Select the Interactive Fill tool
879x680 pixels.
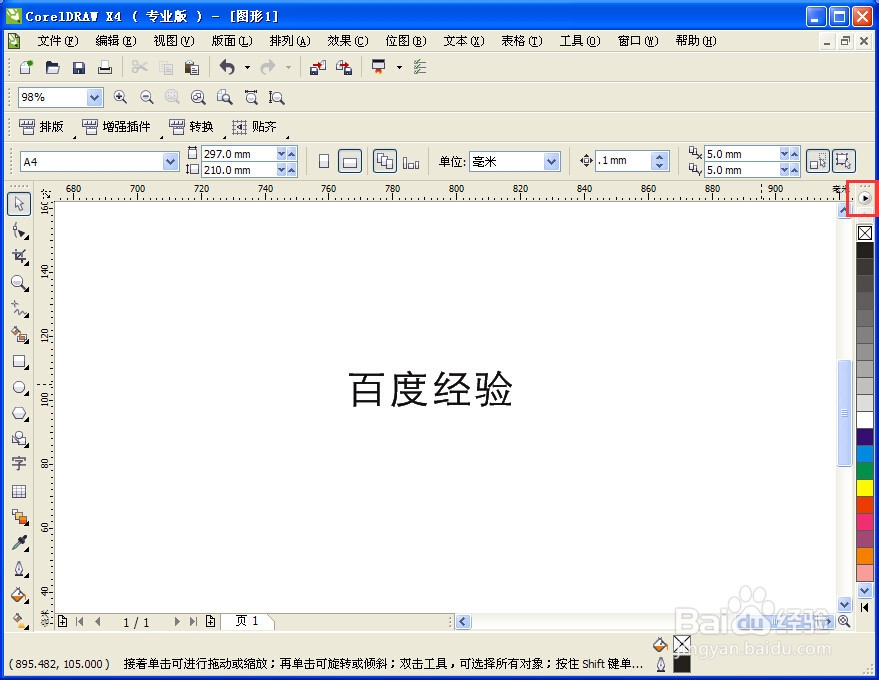coord(20,621)
